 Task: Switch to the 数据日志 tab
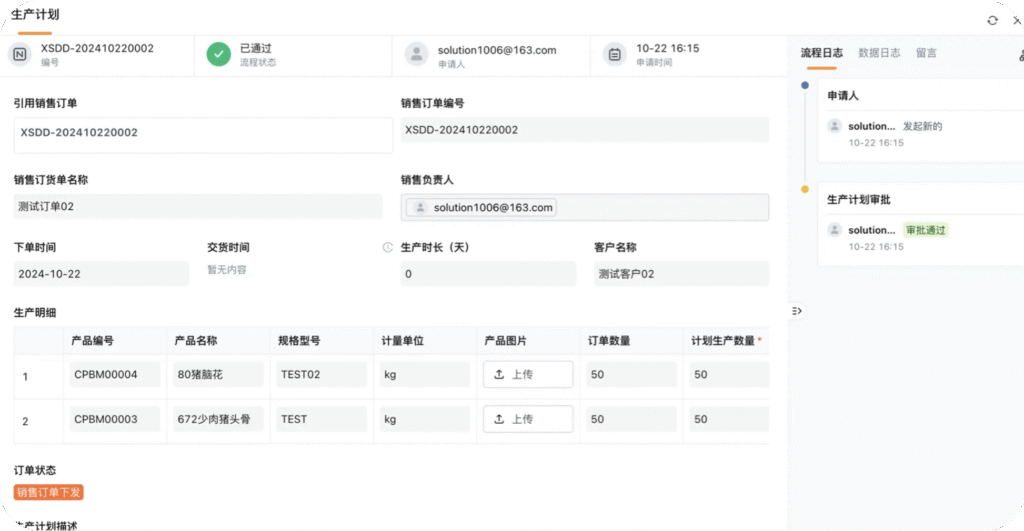click(879, 53)
